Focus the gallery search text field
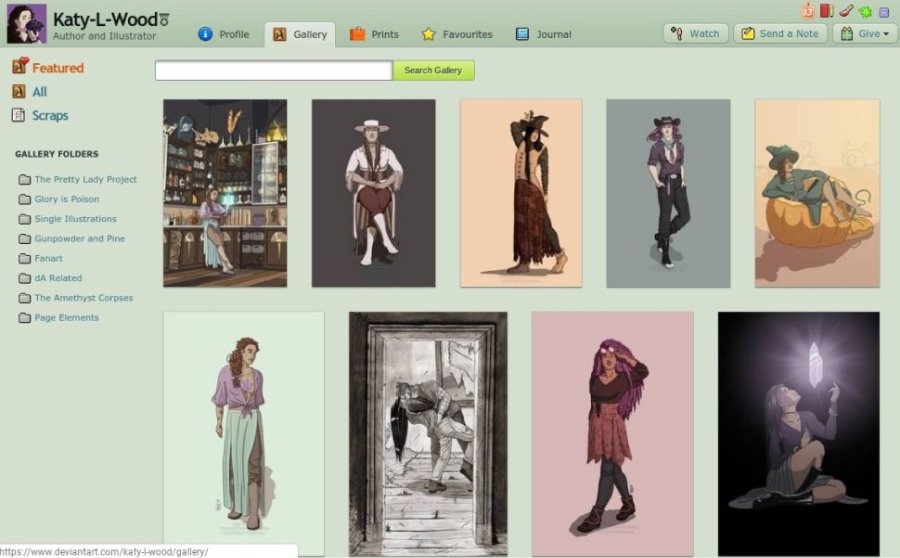 273,71
